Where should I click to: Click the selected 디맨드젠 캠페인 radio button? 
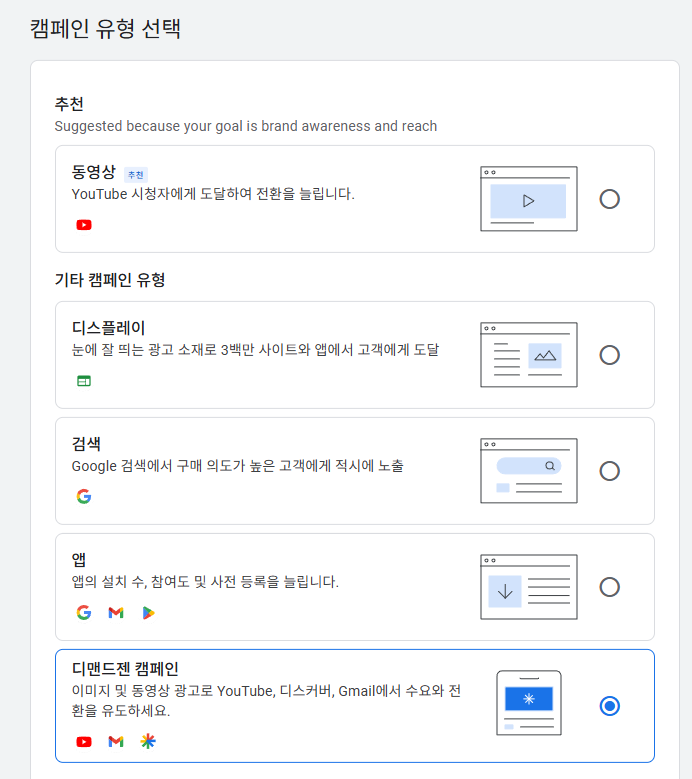click(609, 706)
